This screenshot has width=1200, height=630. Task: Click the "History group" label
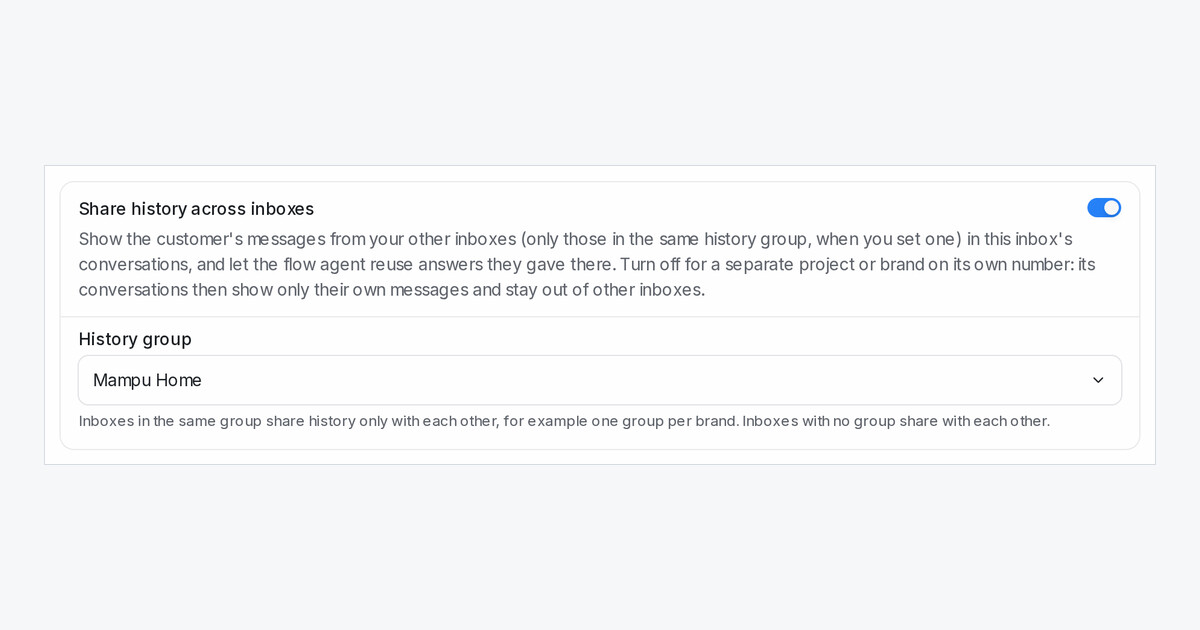tap(135, 339)
